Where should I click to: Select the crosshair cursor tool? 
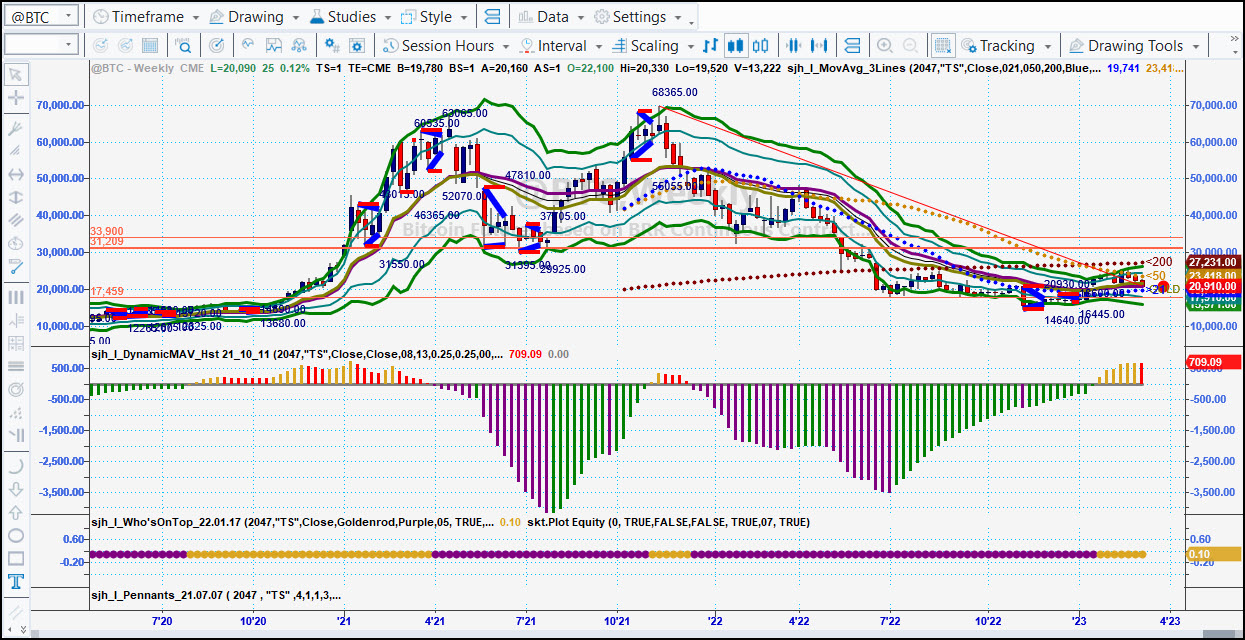(16, 98)
